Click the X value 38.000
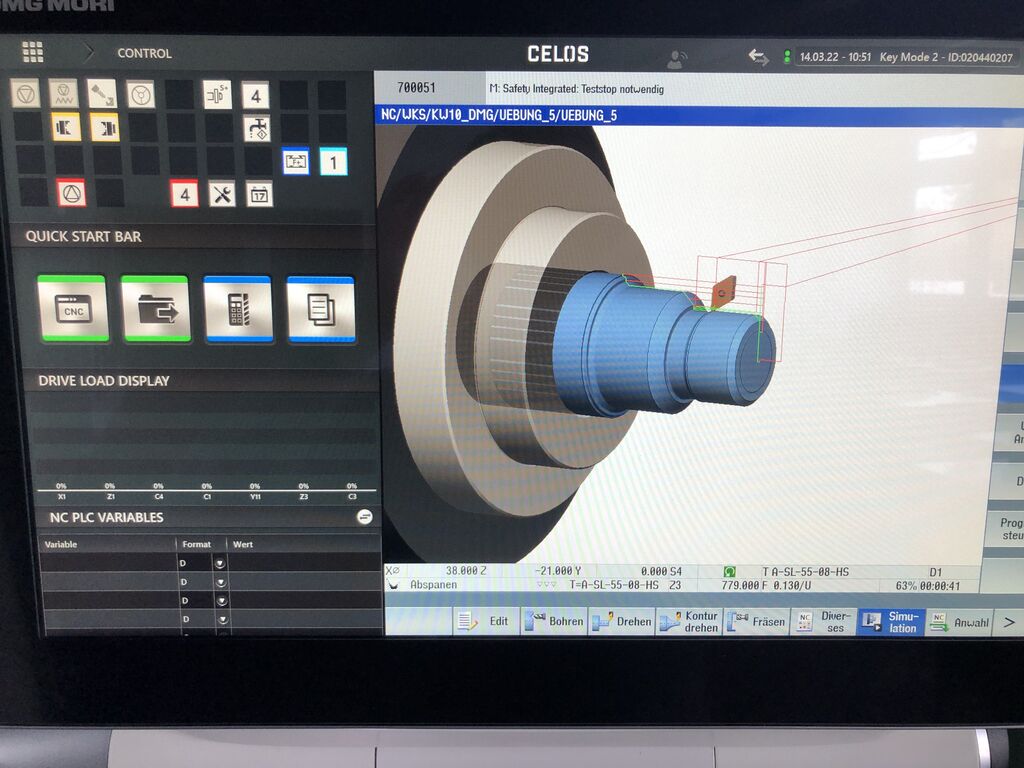 coord(462,570)
